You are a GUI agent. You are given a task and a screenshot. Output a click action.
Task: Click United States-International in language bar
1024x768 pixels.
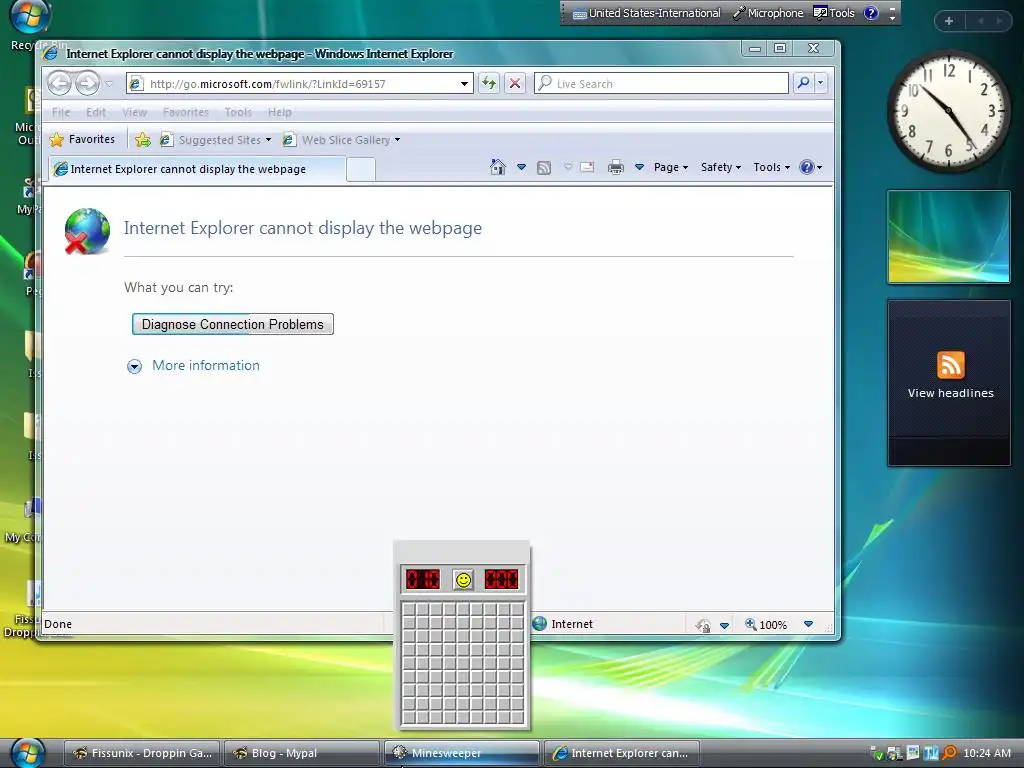coord(647,13)
